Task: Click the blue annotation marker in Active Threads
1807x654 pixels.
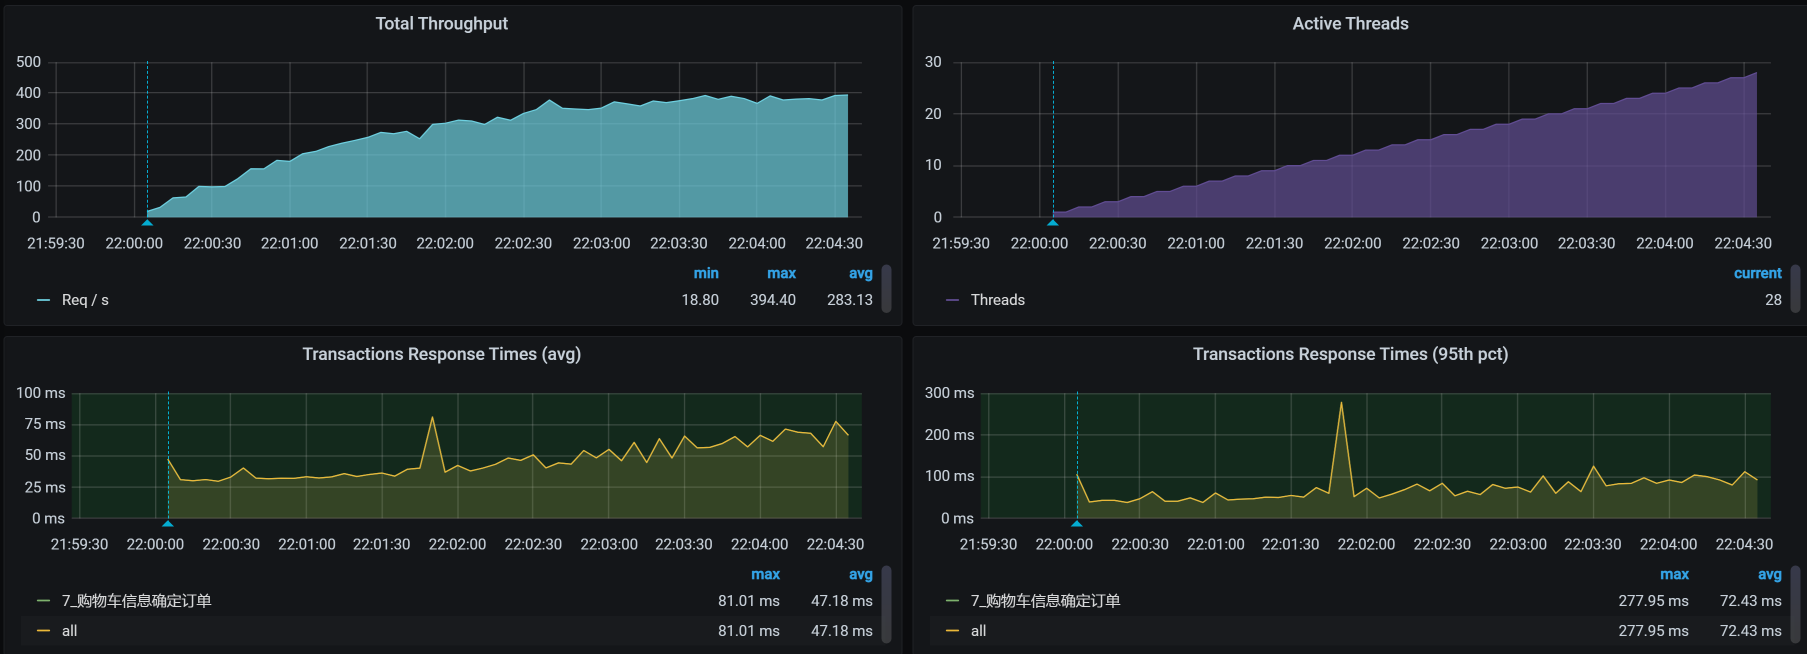Action: (1052, 222)
